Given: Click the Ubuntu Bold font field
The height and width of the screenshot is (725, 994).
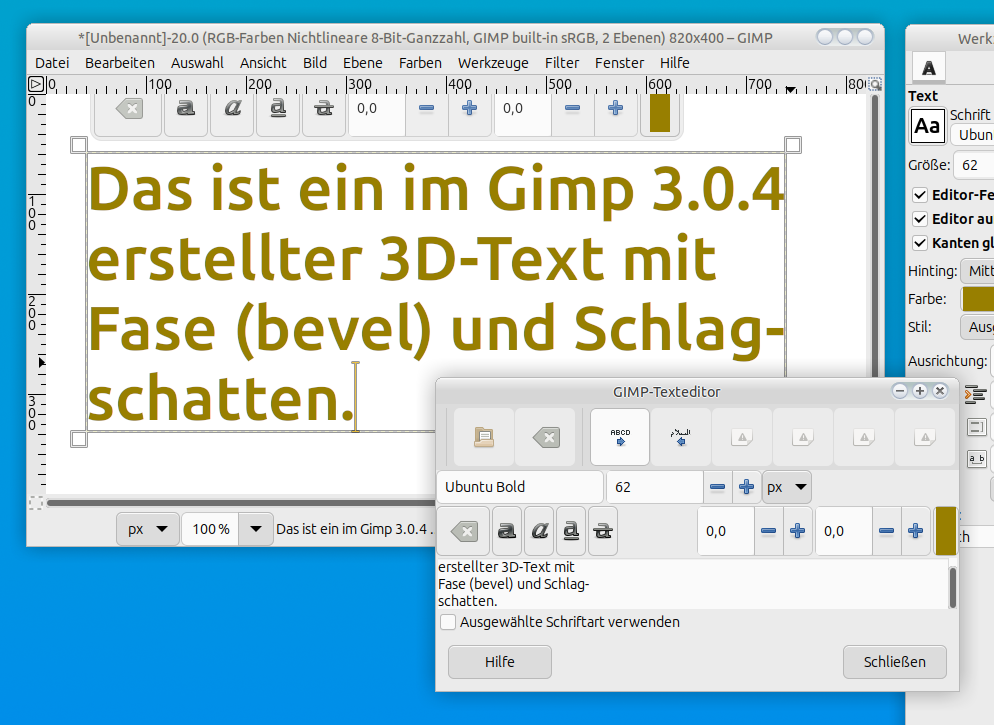Looking at the screenshot, I should [520, 487].
